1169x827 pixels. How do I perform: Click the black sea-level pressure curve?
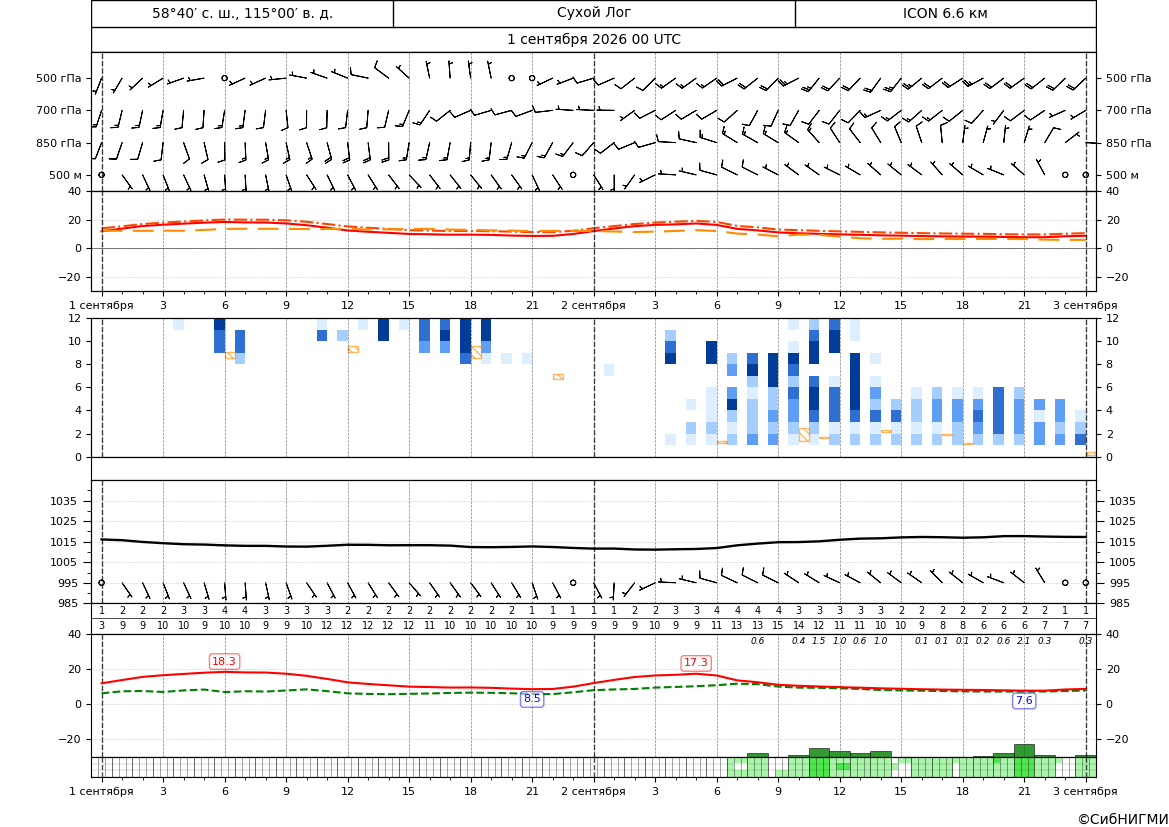coord(593,548)
